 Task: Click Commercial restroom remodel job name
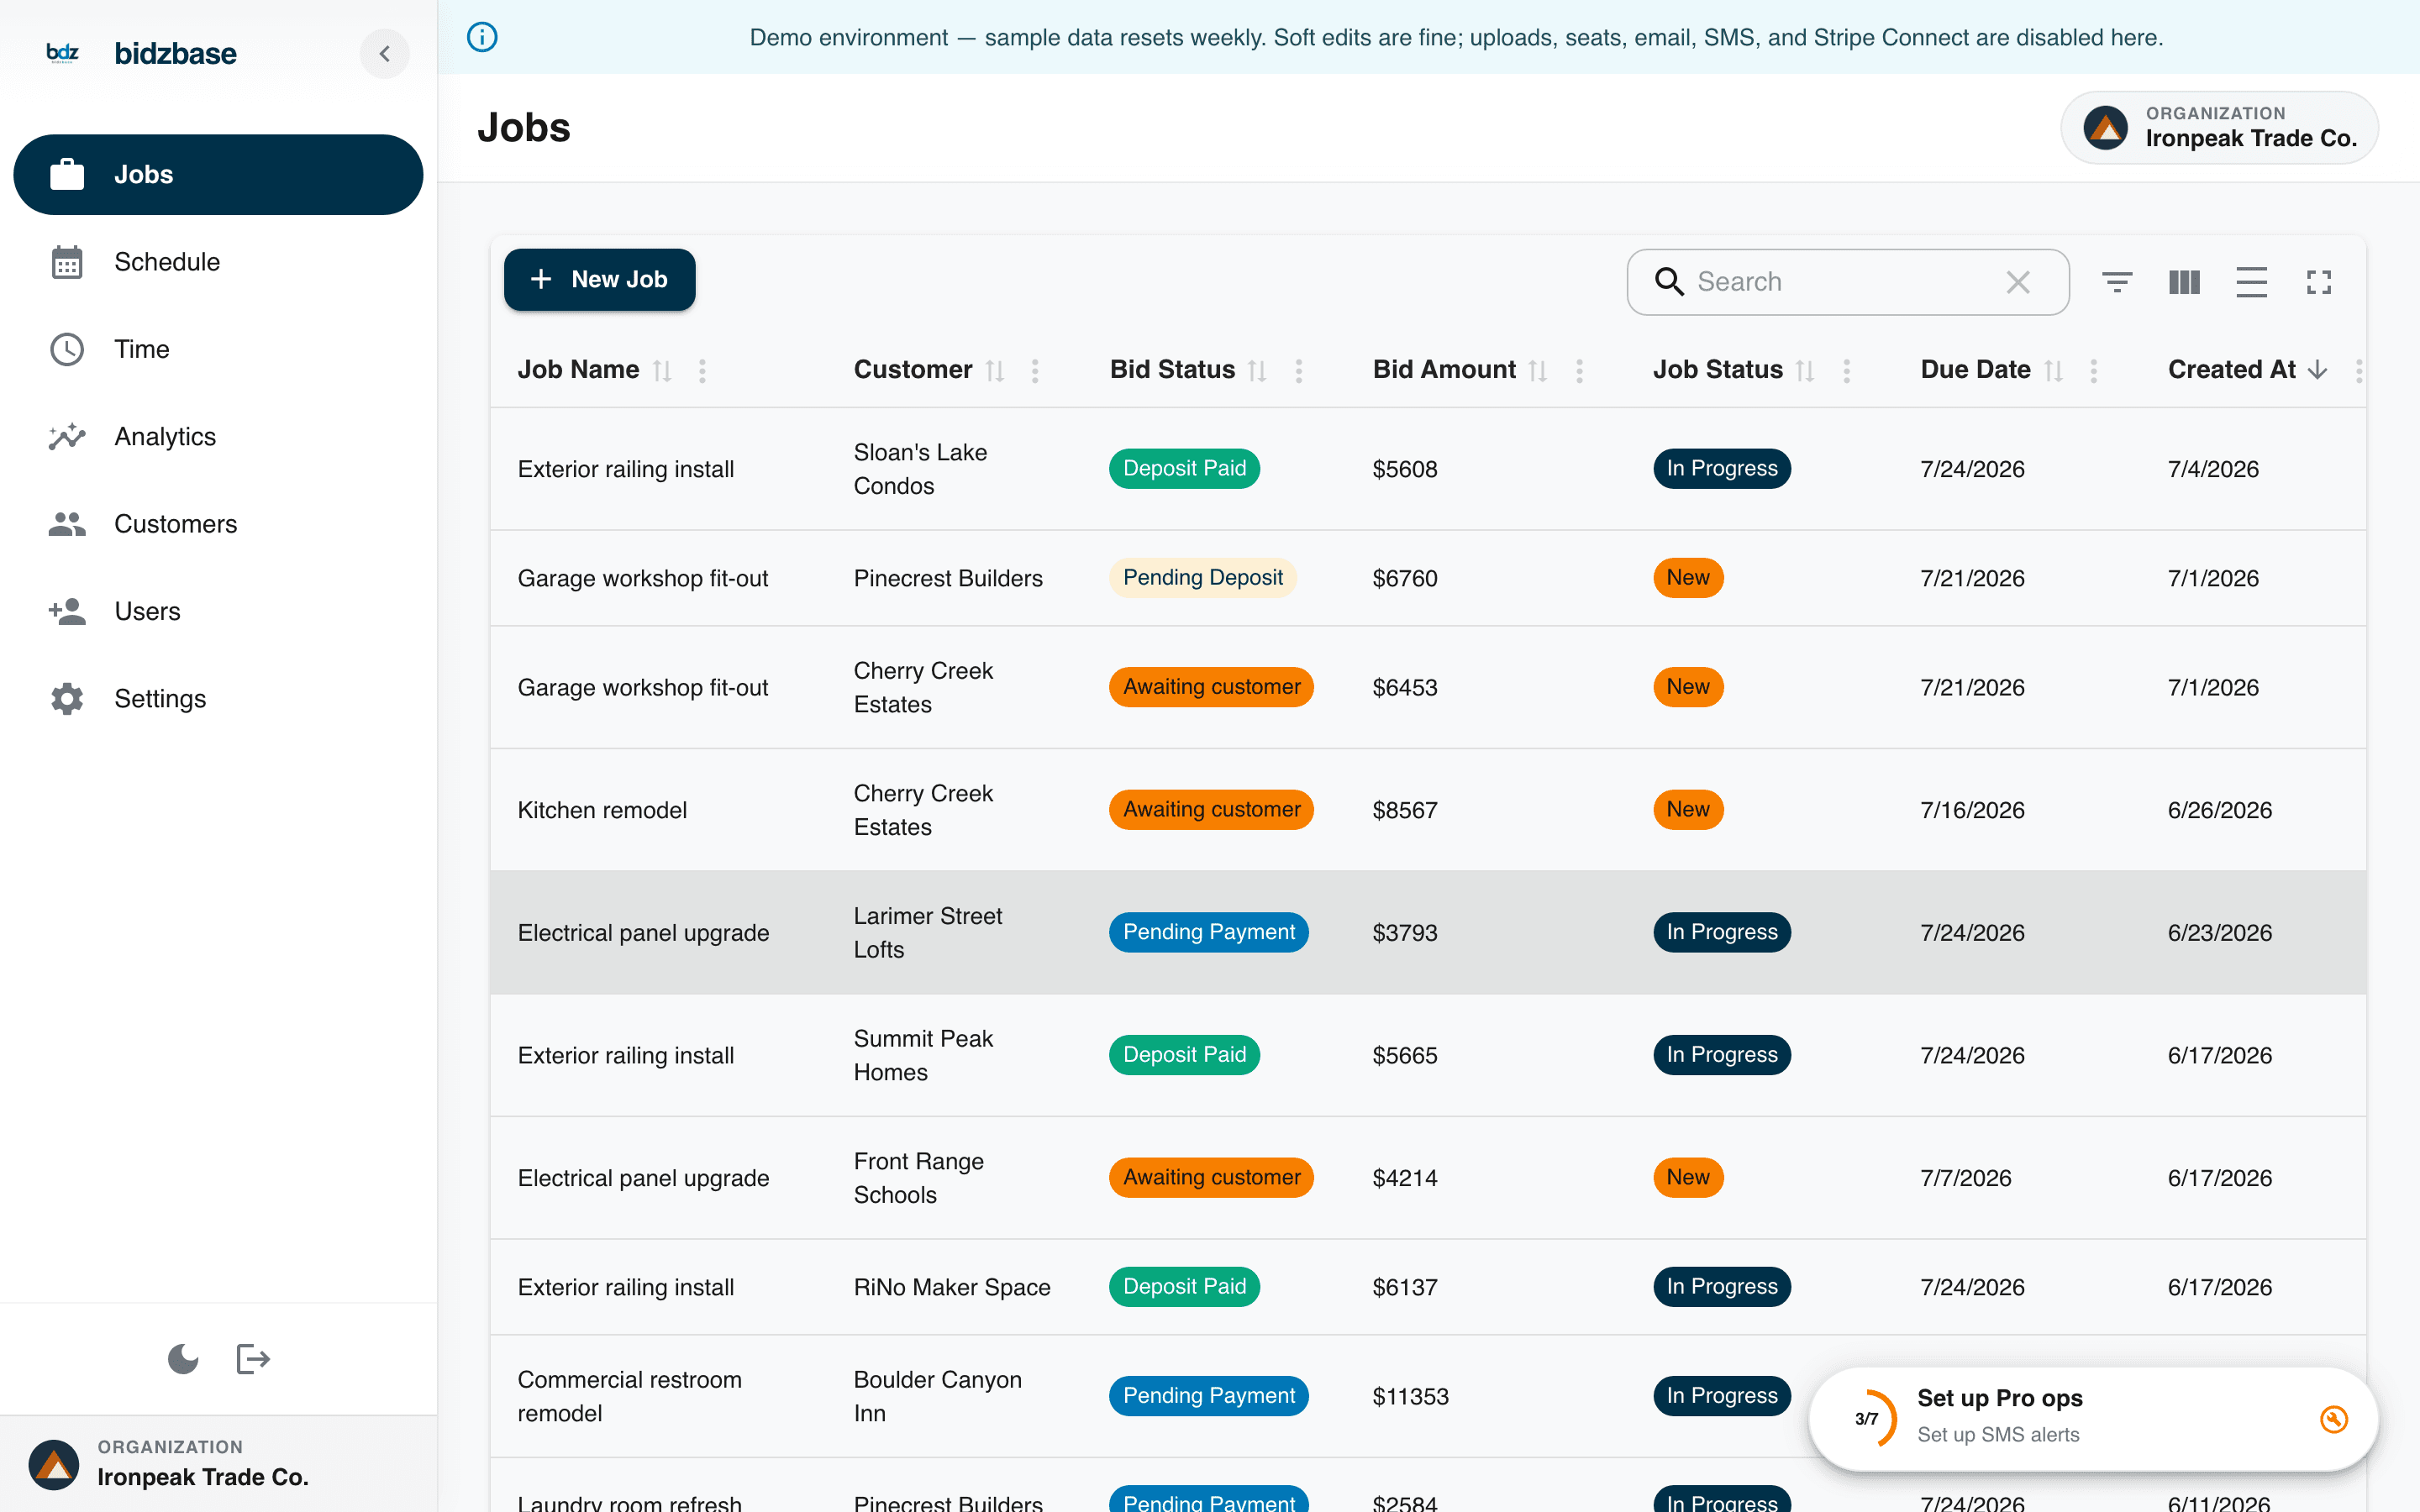pos(630,1396)
